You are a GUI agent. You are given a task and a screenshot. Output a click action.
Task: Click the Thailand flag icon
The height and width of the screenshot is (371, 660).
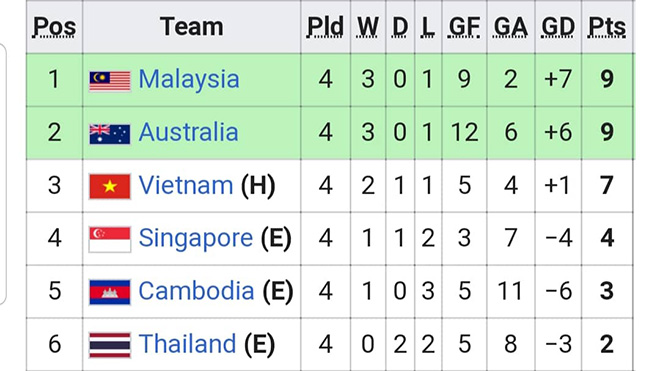click(x=110, y=345)
